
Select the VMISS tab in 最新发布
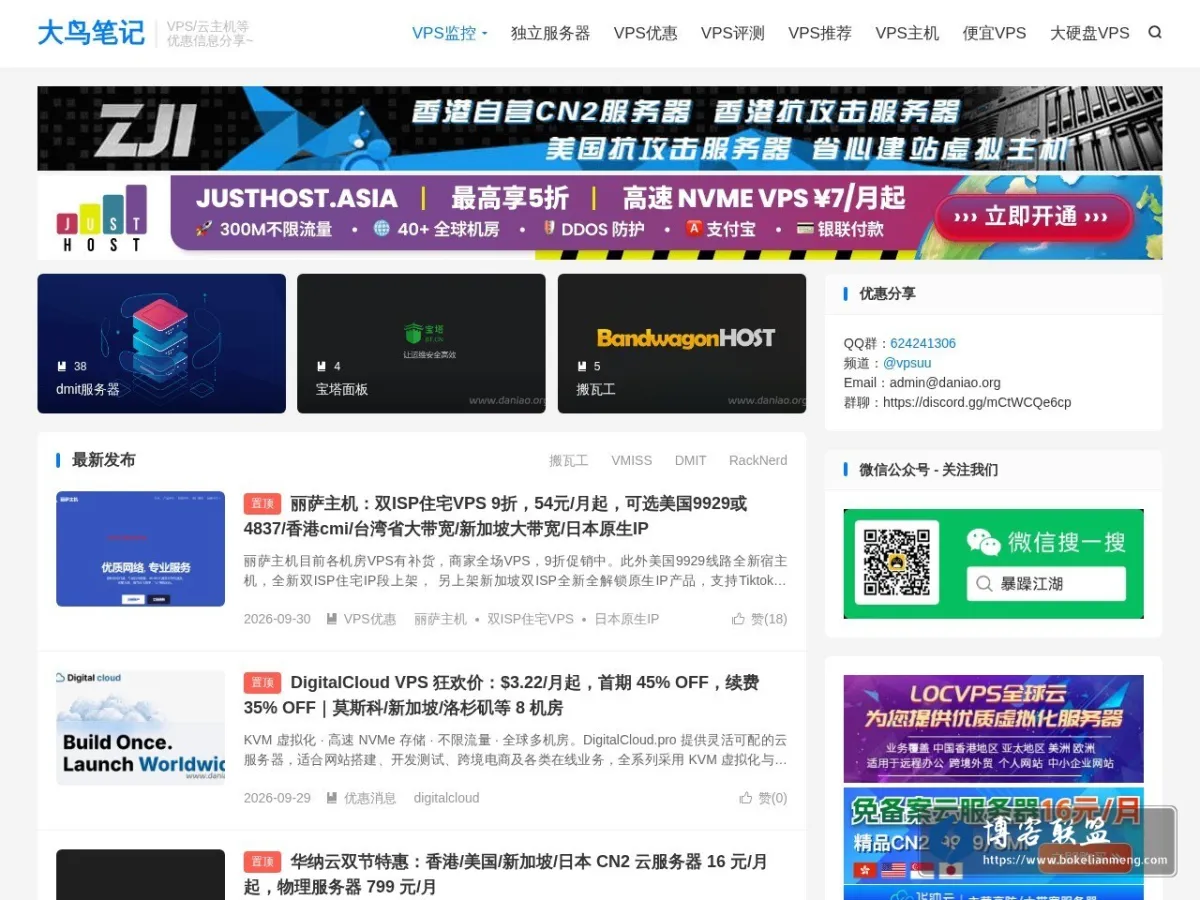pos(631,460)
